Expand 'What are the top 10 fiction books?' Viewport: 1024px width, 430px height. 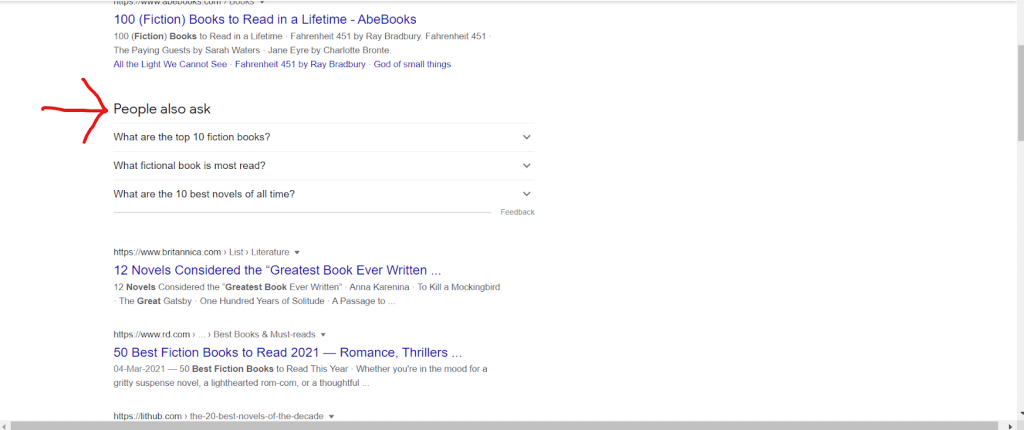[x=192, y=137]
